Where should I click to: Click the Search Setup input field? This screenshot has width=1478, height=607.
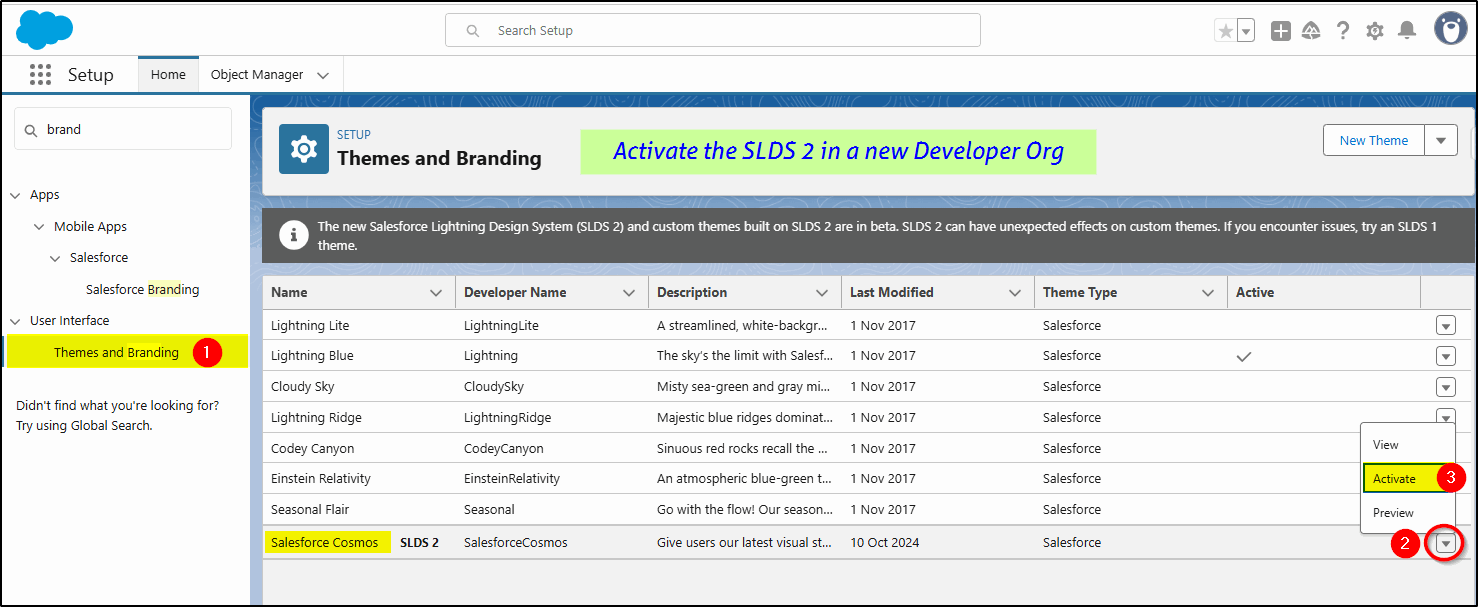712,30
